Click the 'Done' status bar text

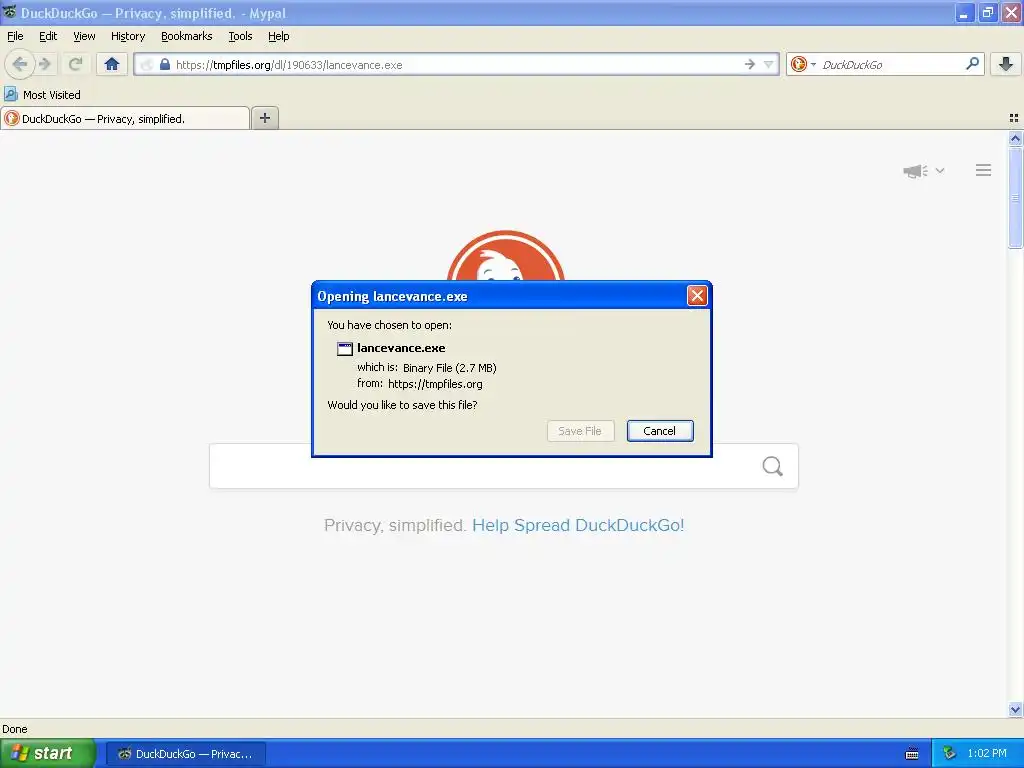(x=15, y=729)
